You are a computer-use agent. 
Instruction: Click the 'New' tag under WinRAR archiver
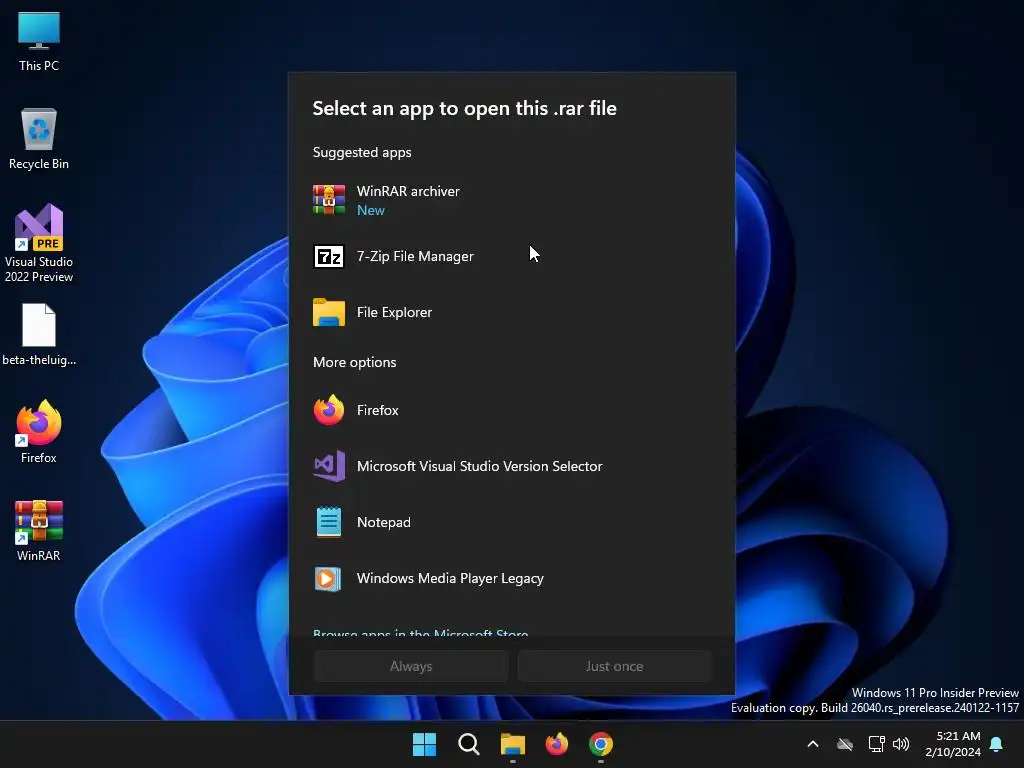pyautogui.click(x=370, y=210)
